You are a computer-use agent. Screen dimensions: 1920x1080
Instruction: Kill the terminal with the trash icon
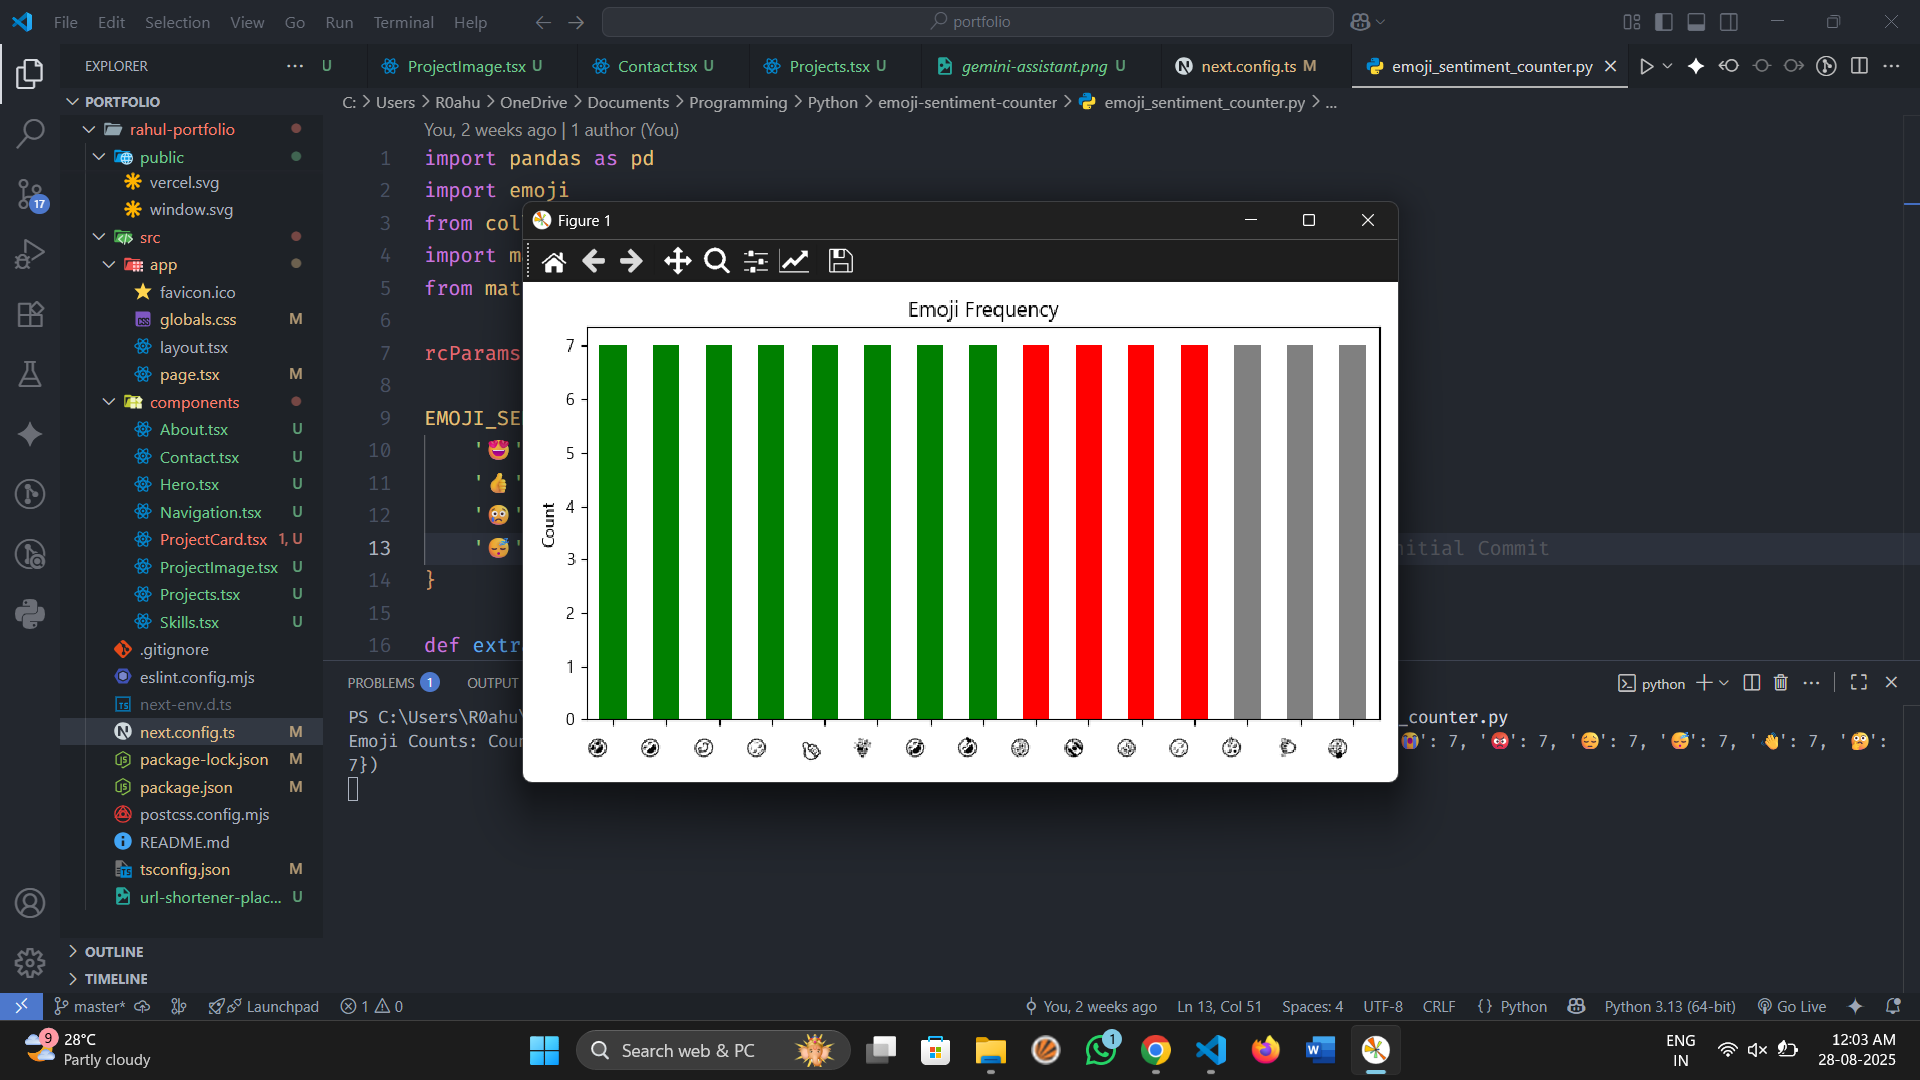coord(1780,682)
